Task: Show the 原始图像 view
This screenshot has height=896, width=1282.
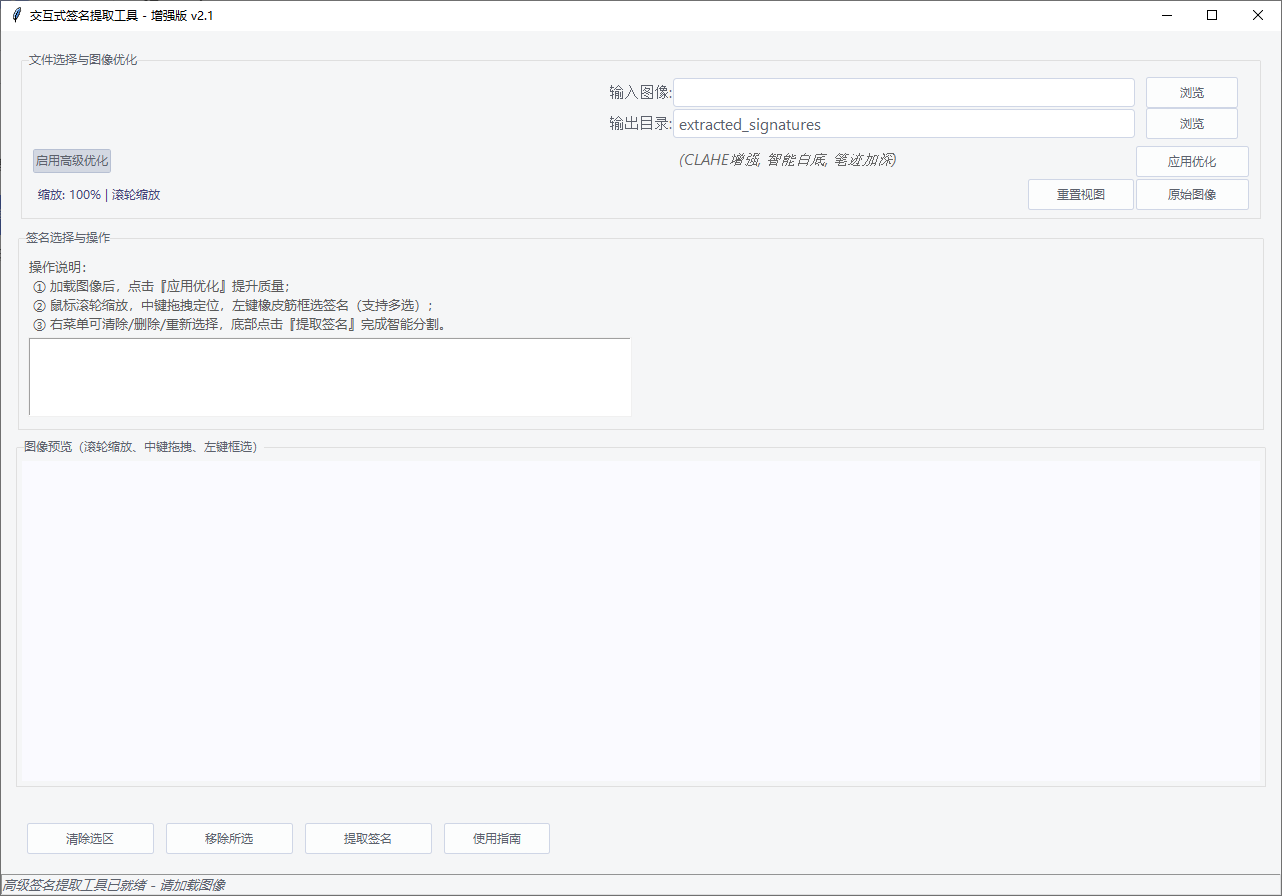Action: [1192, 195]
